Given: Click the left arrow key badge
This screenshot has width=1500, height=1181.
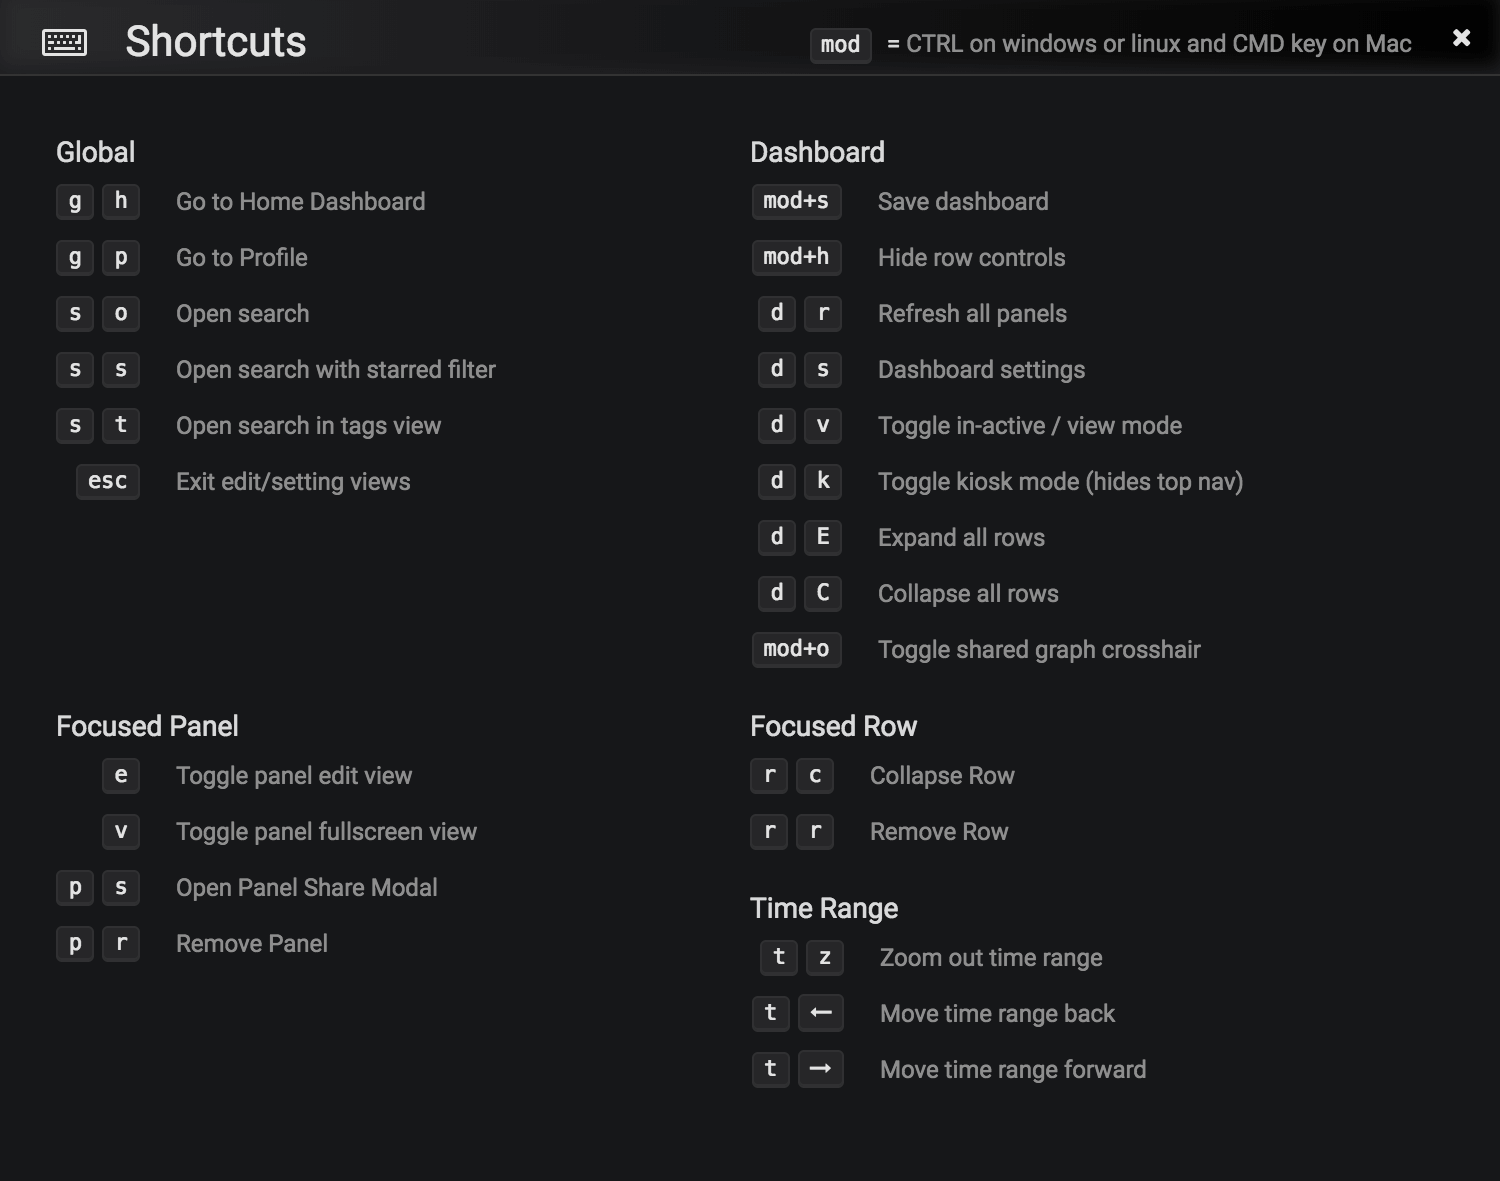Looking at the screenshot, I should point(821,1013).
